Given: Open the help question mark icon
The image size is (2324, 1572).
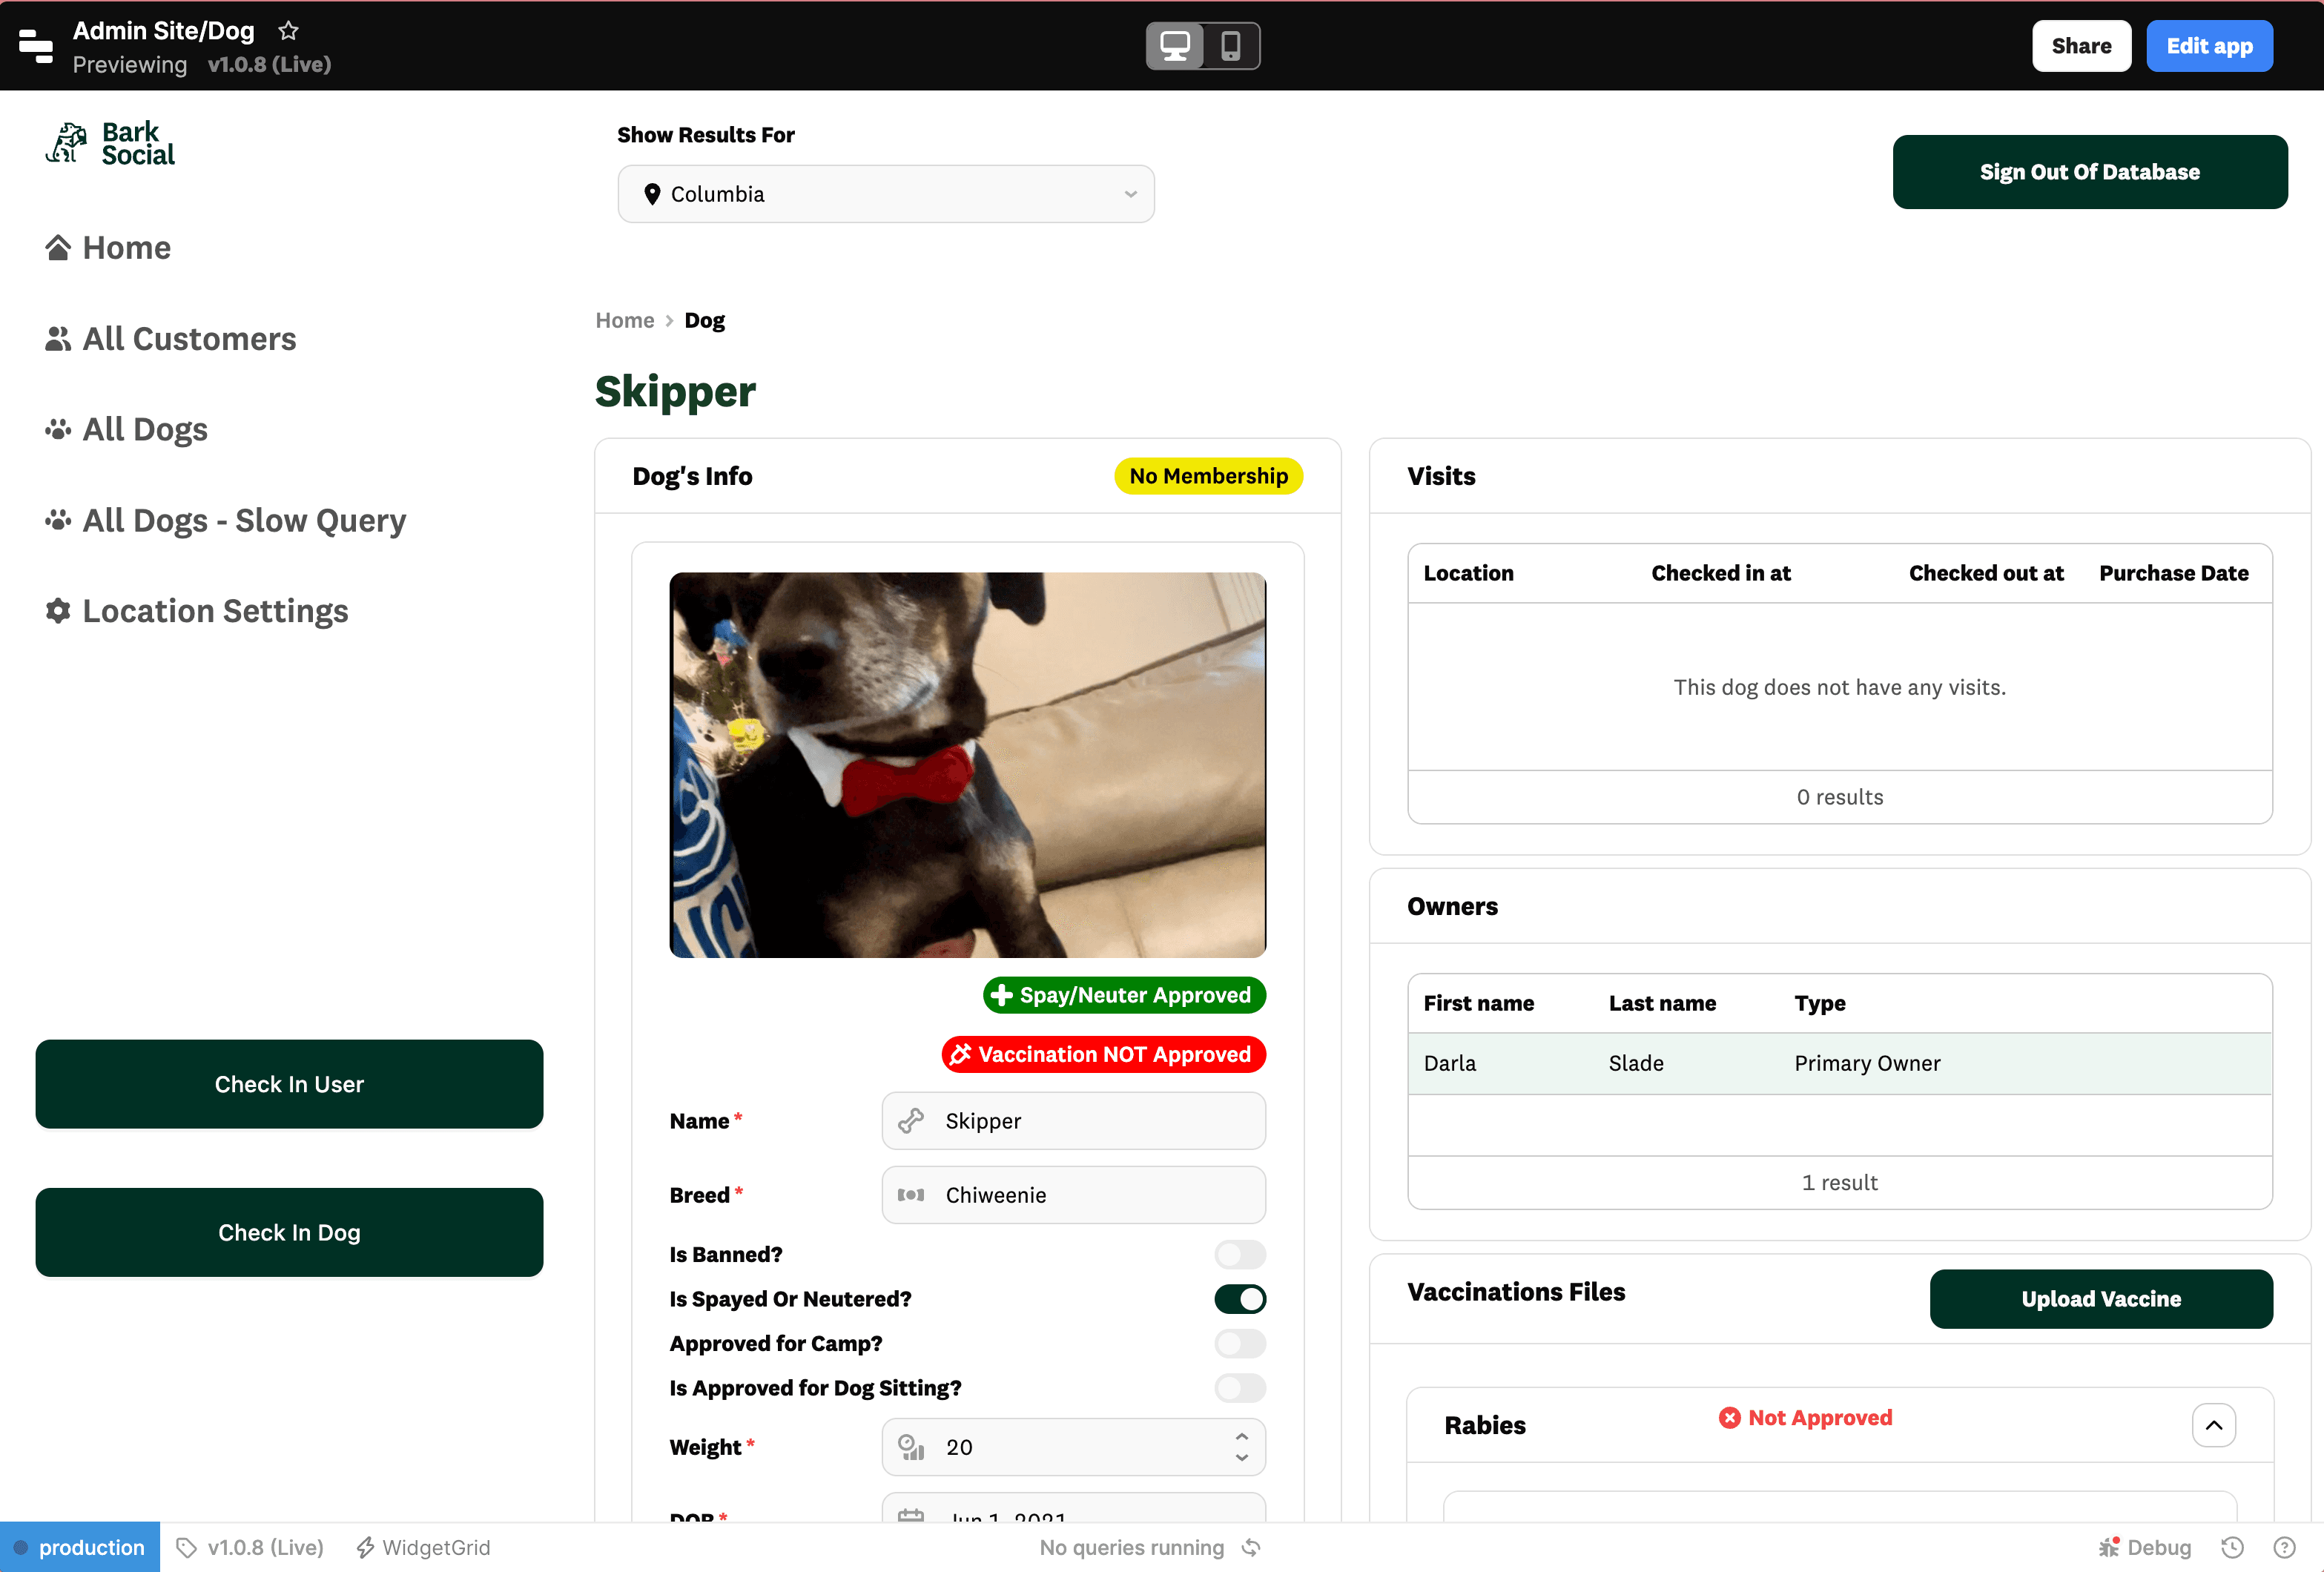Looking at the screenshot, I should coord(2284,1548).
